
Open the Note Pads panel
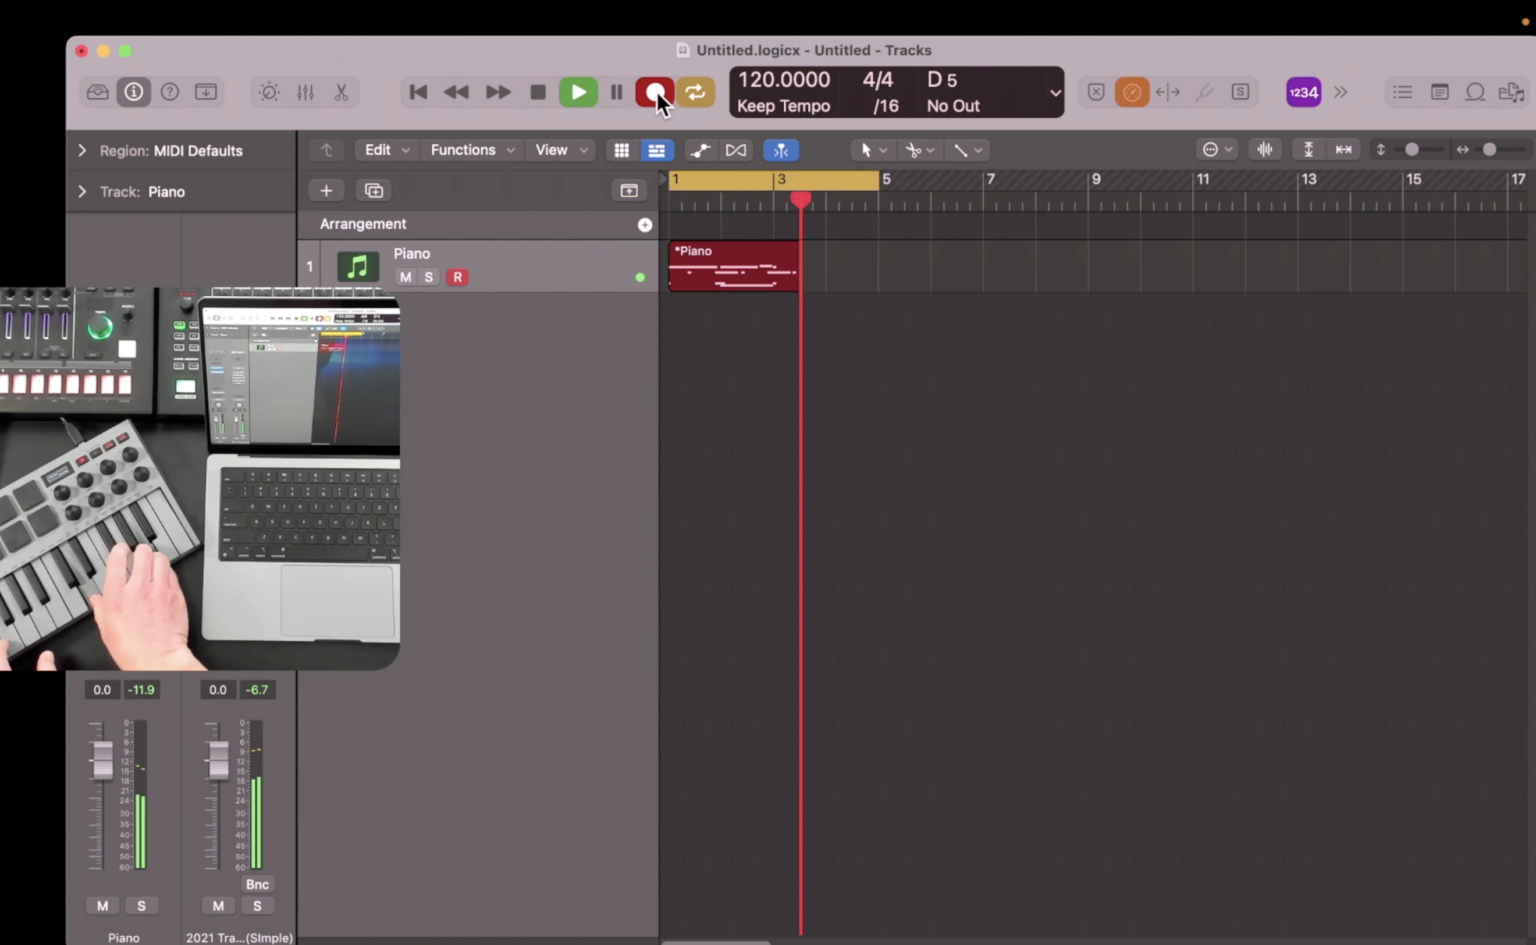tap(1440, 92)
